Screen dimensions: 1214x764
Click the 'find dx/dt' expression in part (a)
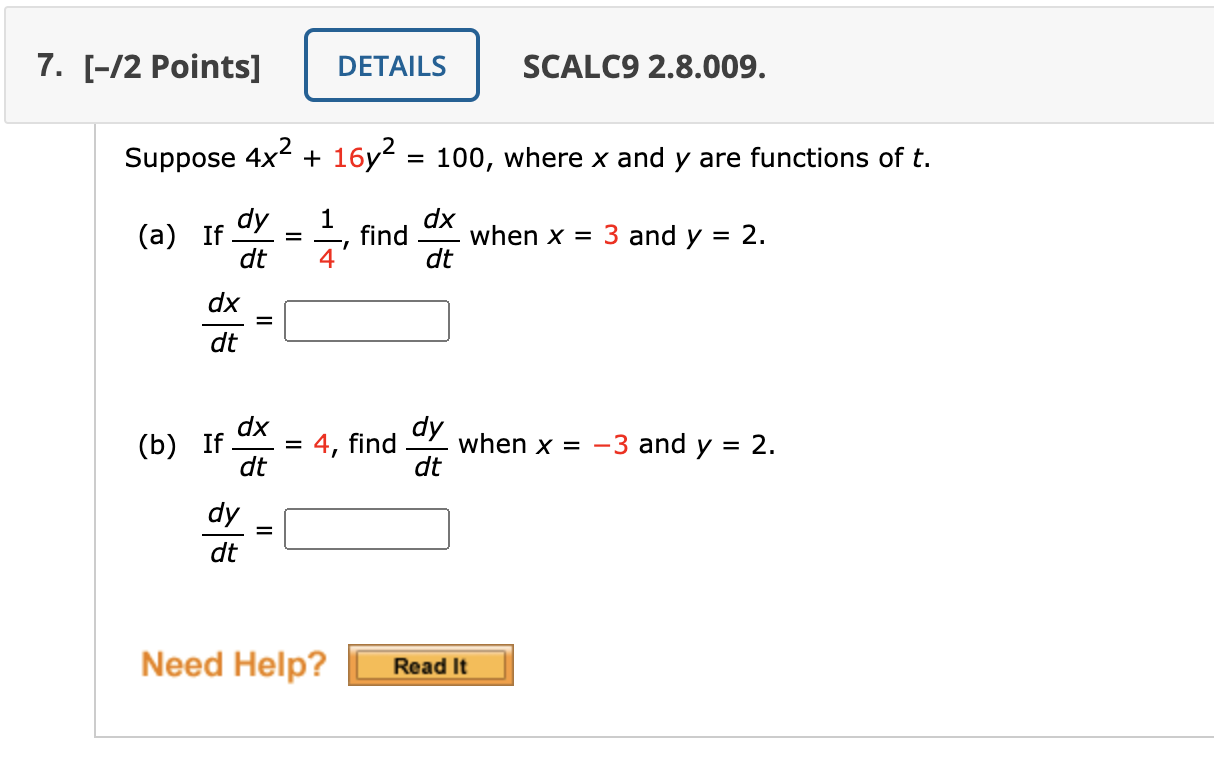410,236
